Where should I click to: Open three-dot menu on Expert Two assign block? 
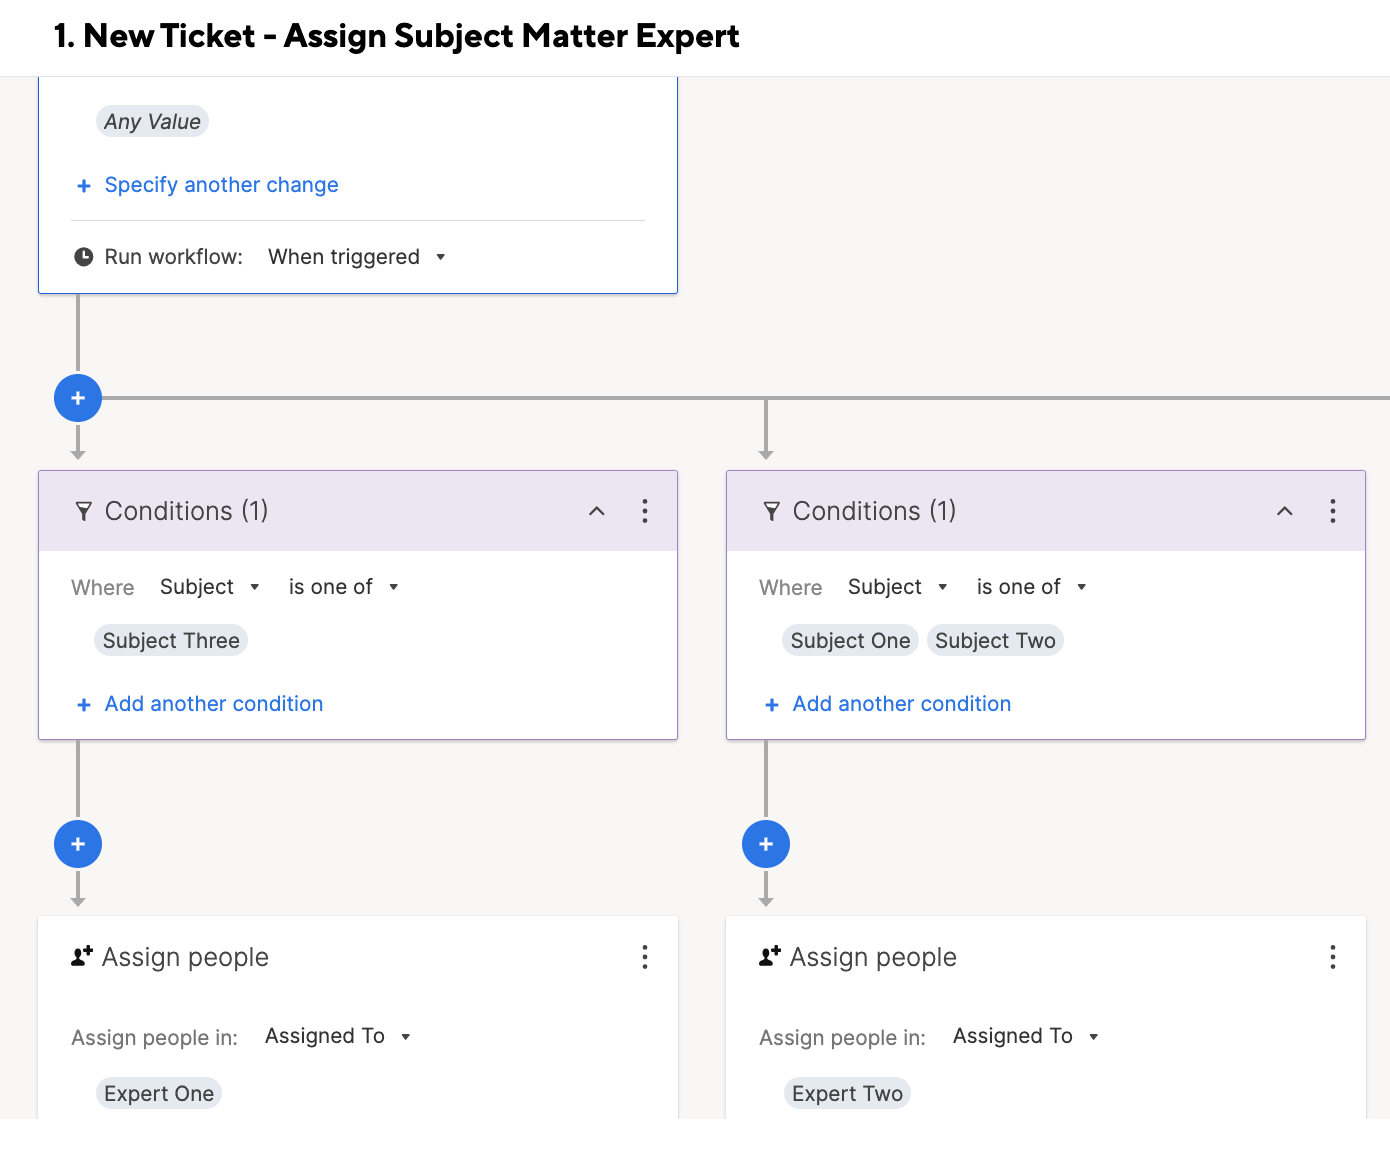(1333, 957)
